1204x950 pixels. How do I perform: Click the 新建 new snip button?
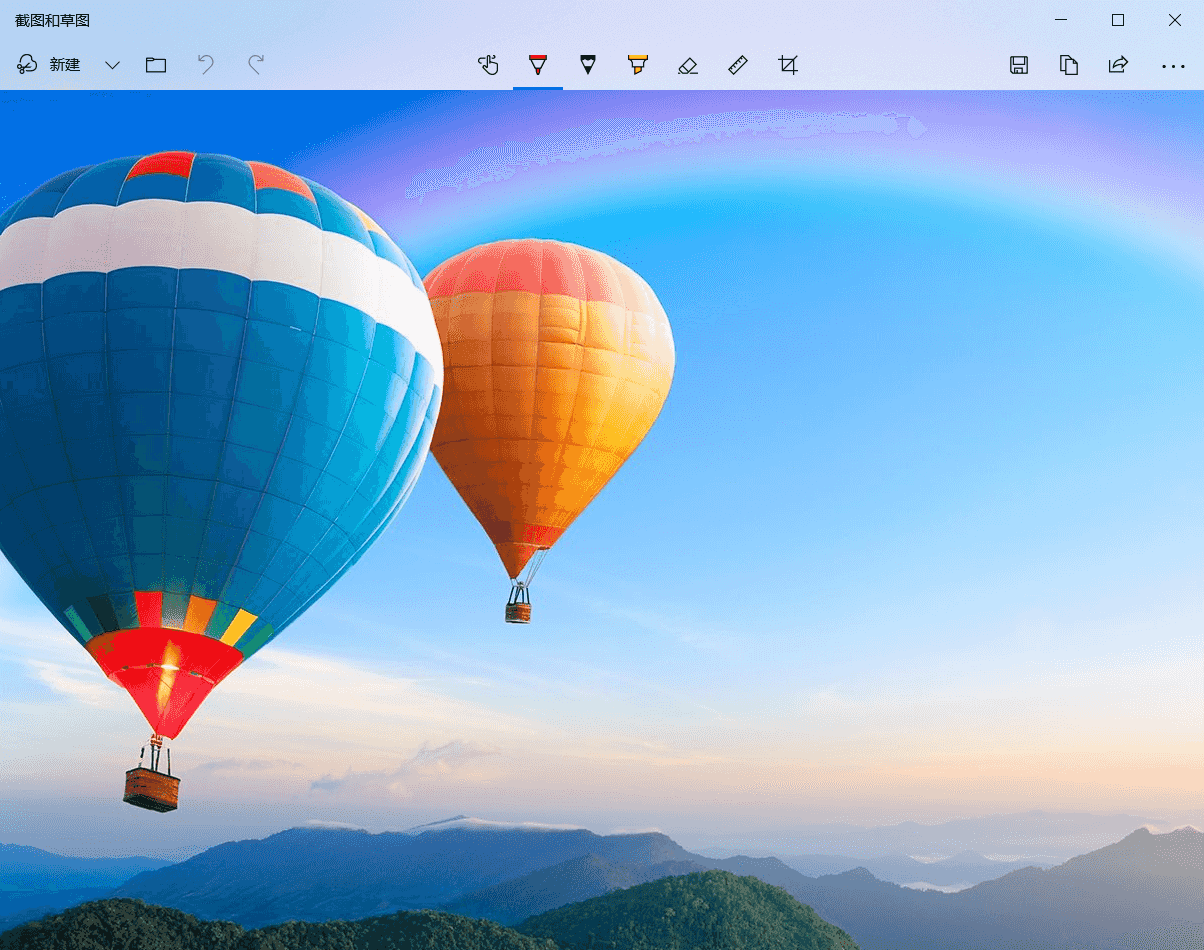[x=49, y=65]
